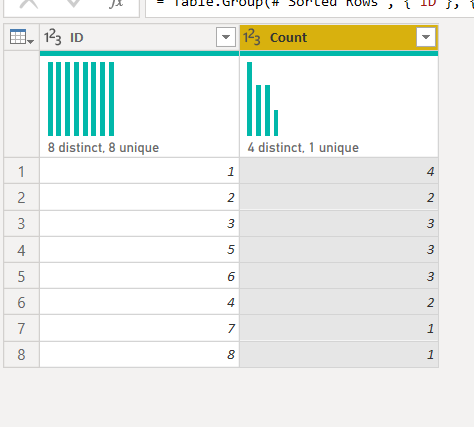Screen dimensions: 474x427
Task: Click ID cell in row 6
Action: click(139, 302)
